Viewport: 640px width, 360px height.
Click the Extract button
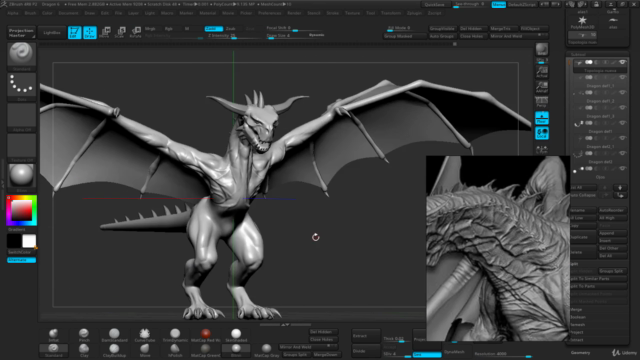[x=365, y=336]
